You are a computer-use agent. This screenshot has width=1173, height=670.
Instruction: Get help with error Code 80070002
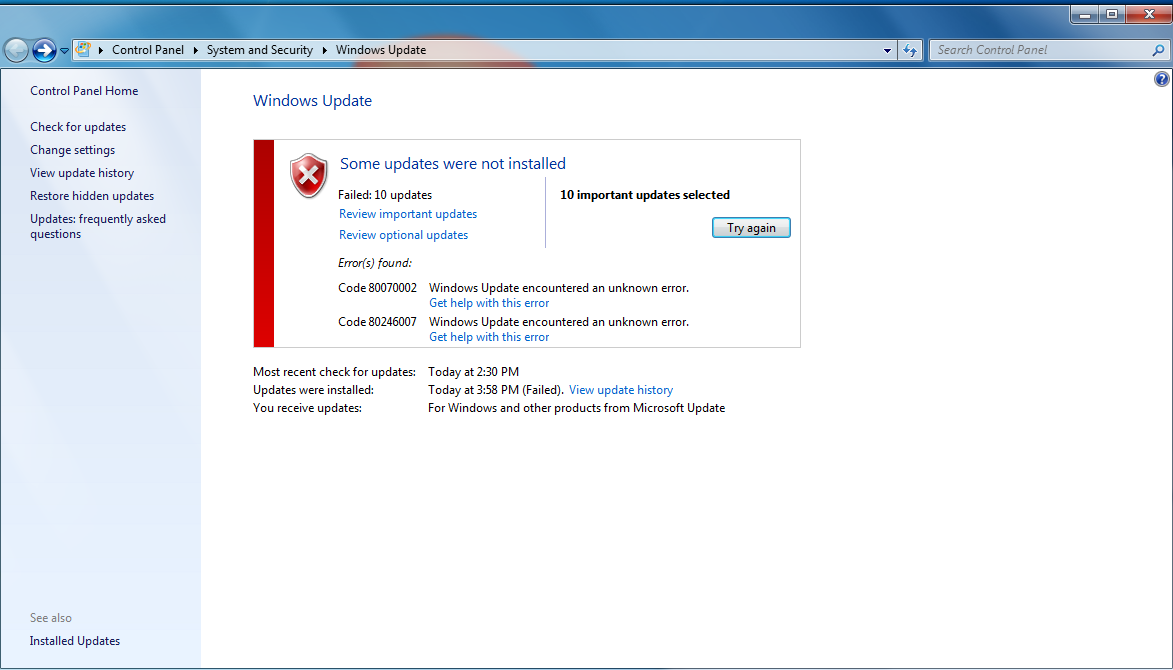click(x=489, y=303)
